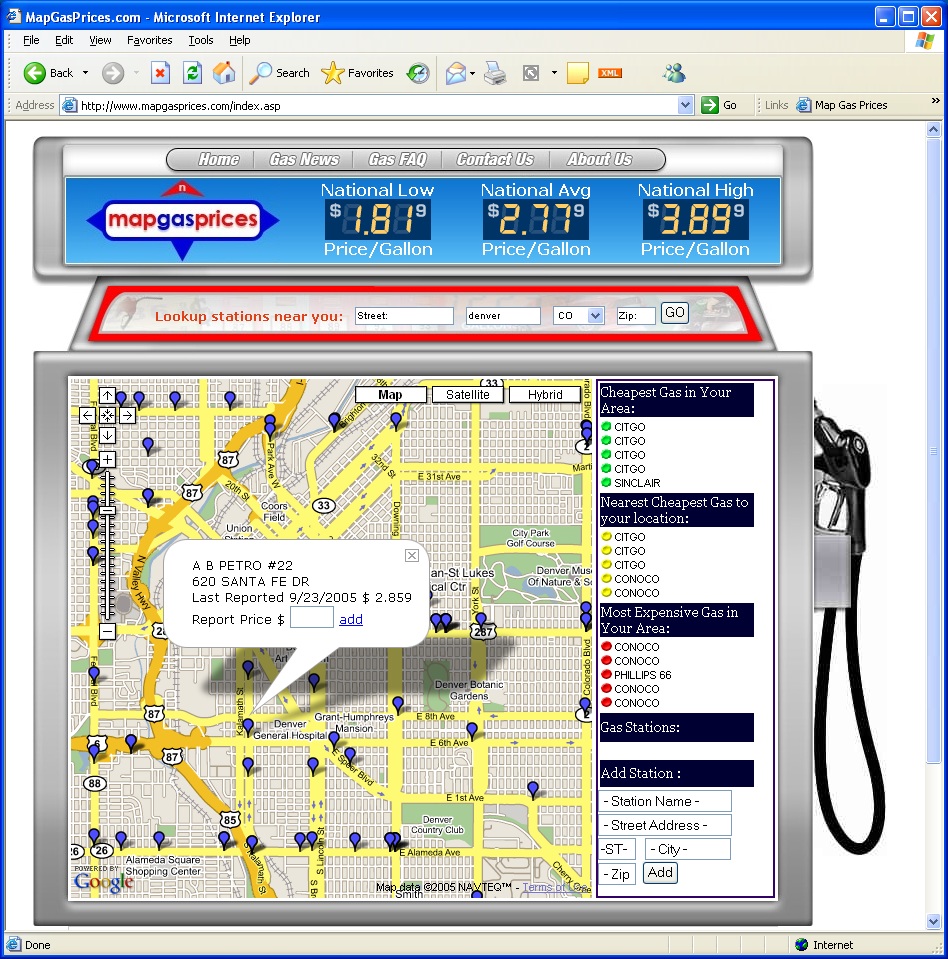Image resolution: width=948 pixels, height=959 pixels.
Task: Click the Report Price input box
Action: pos(312,618)
